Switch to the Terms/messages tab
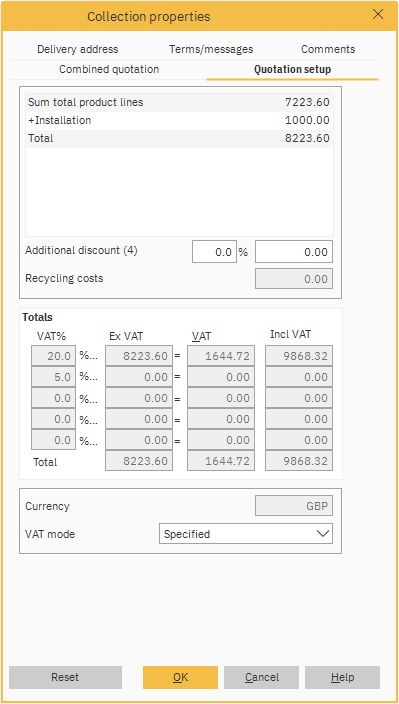 [x=211, y=49]
